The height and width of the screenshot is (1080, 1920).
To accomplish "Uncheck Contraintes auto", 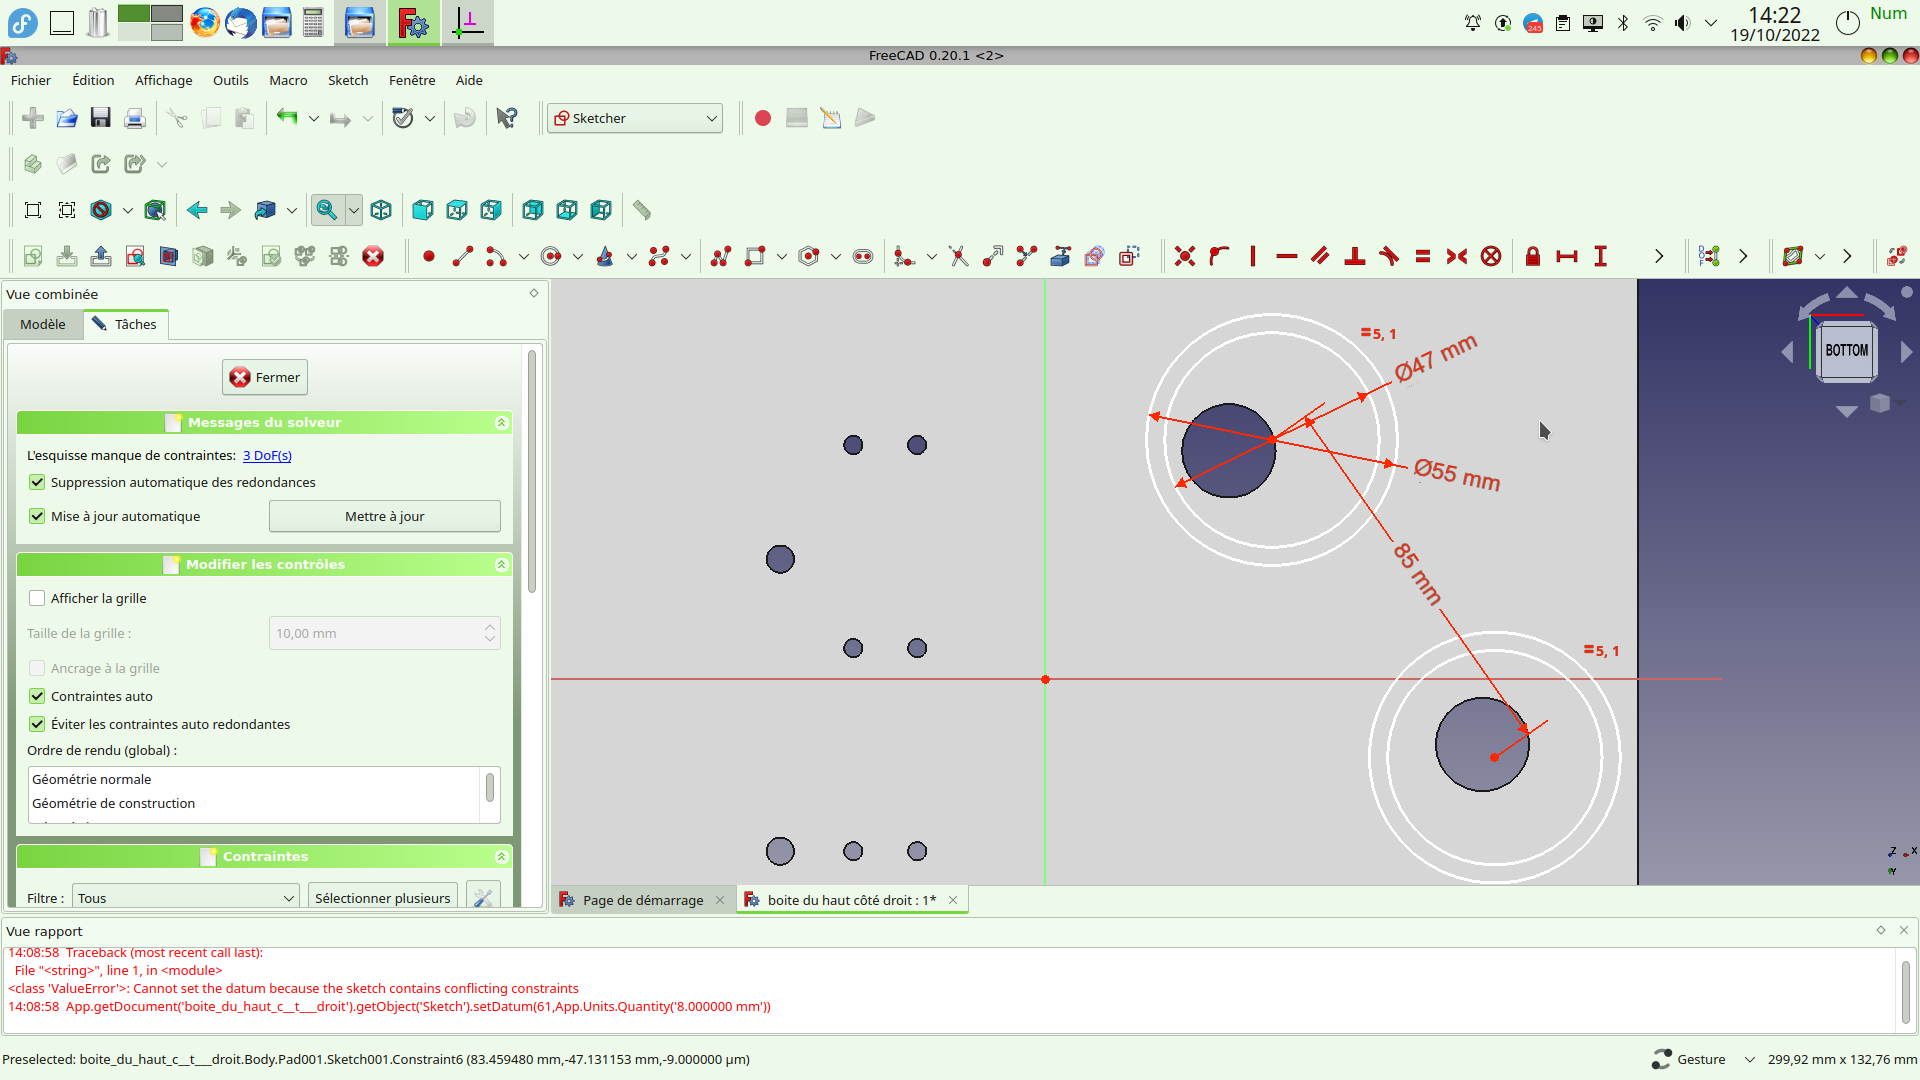I will pos(37,696).
